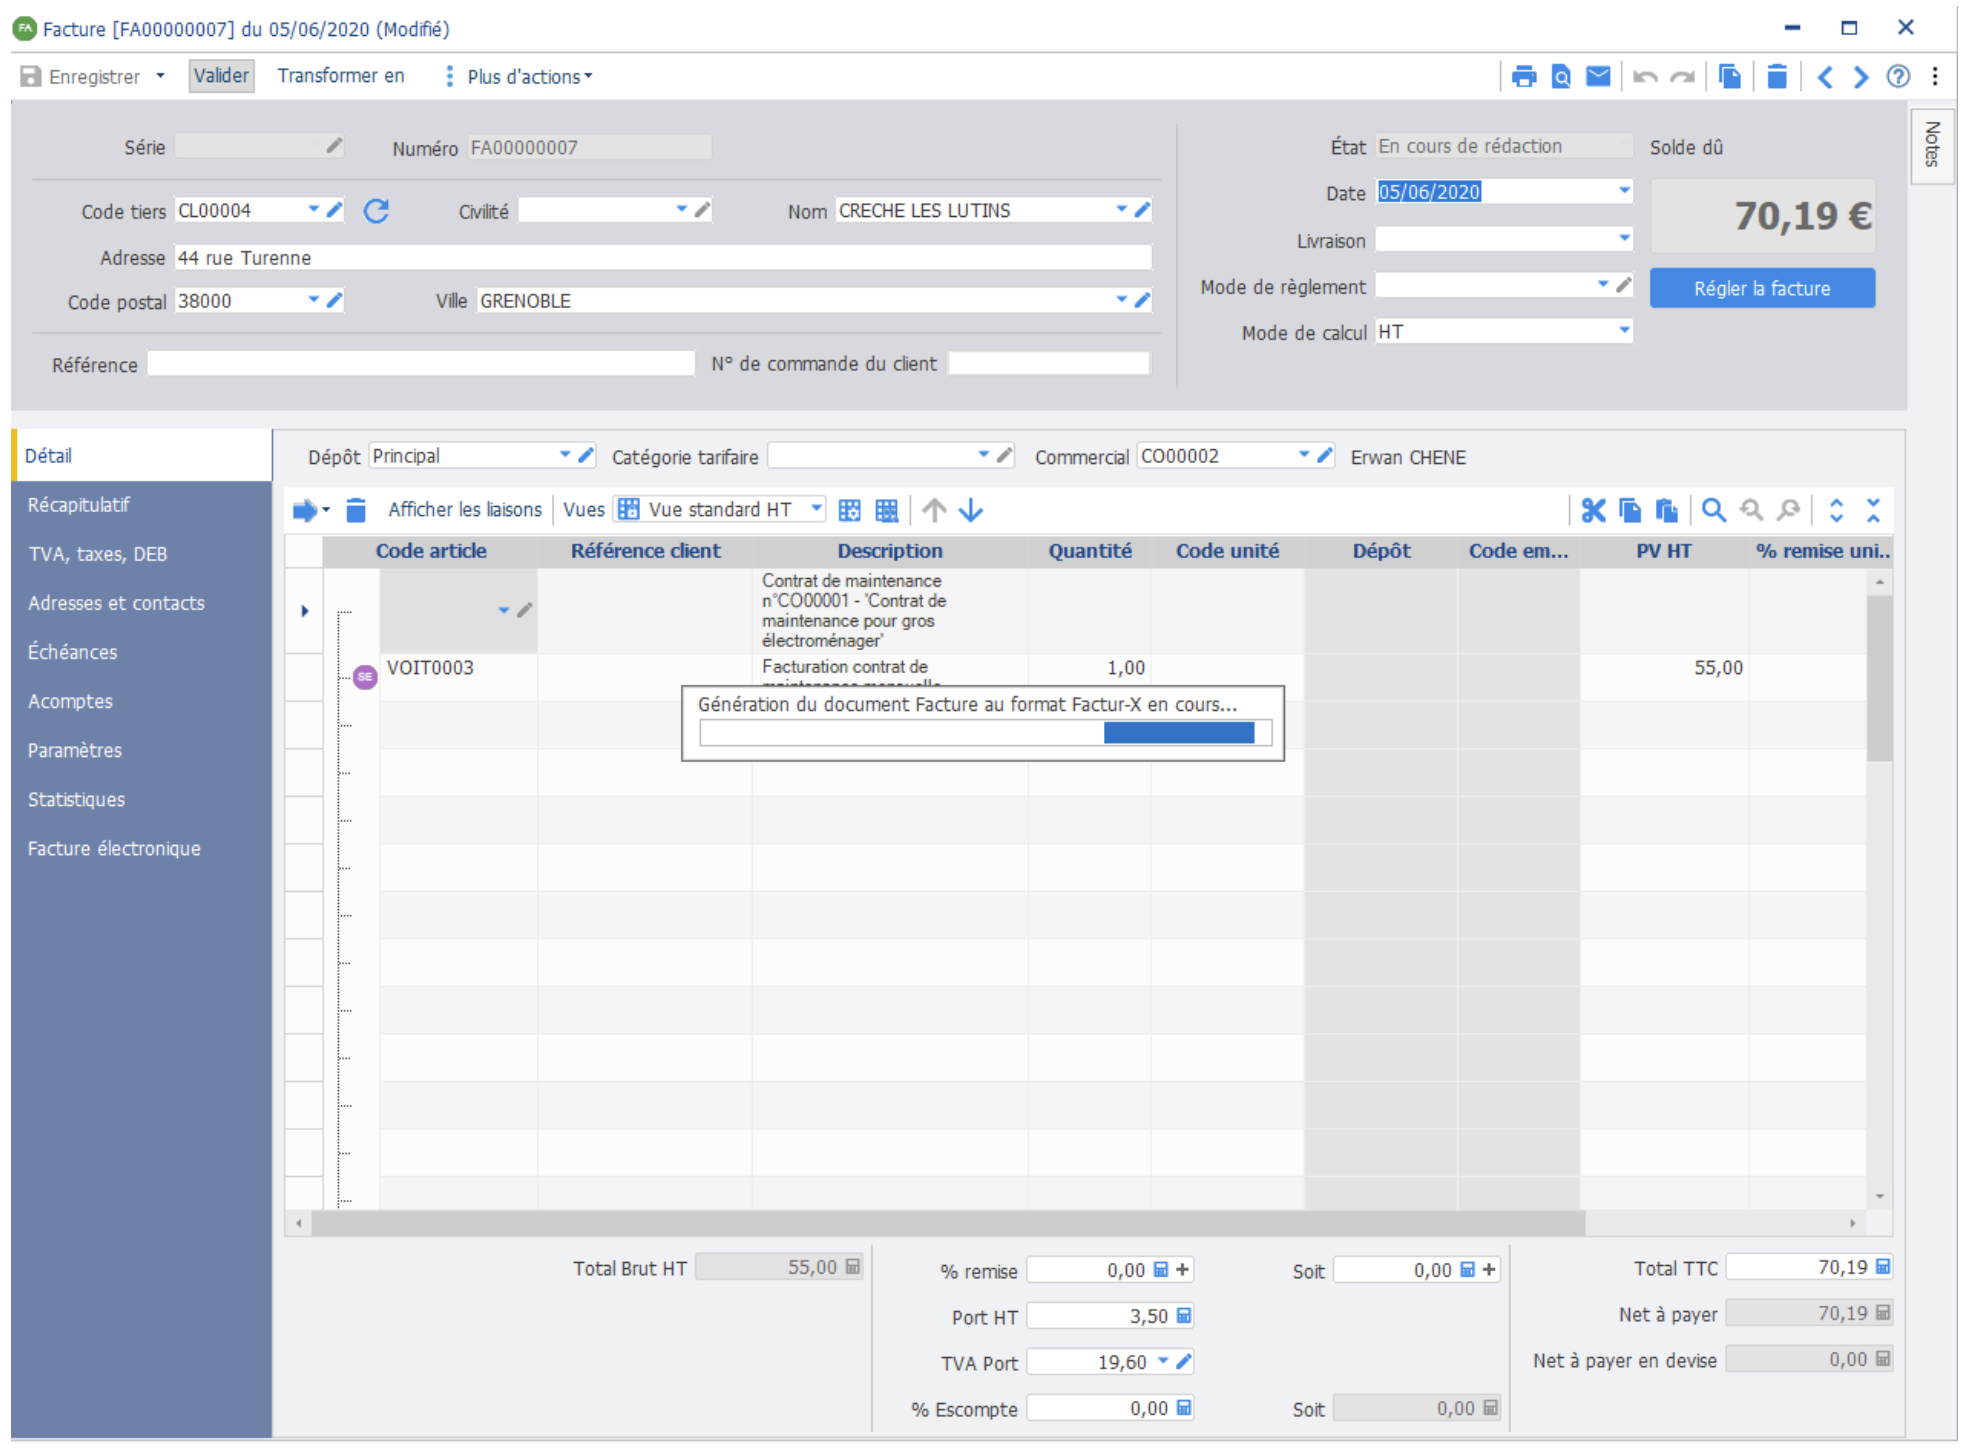Click Afficher les liaisons
This screenshot has height=1450, width=1964.
coord(465,510)
